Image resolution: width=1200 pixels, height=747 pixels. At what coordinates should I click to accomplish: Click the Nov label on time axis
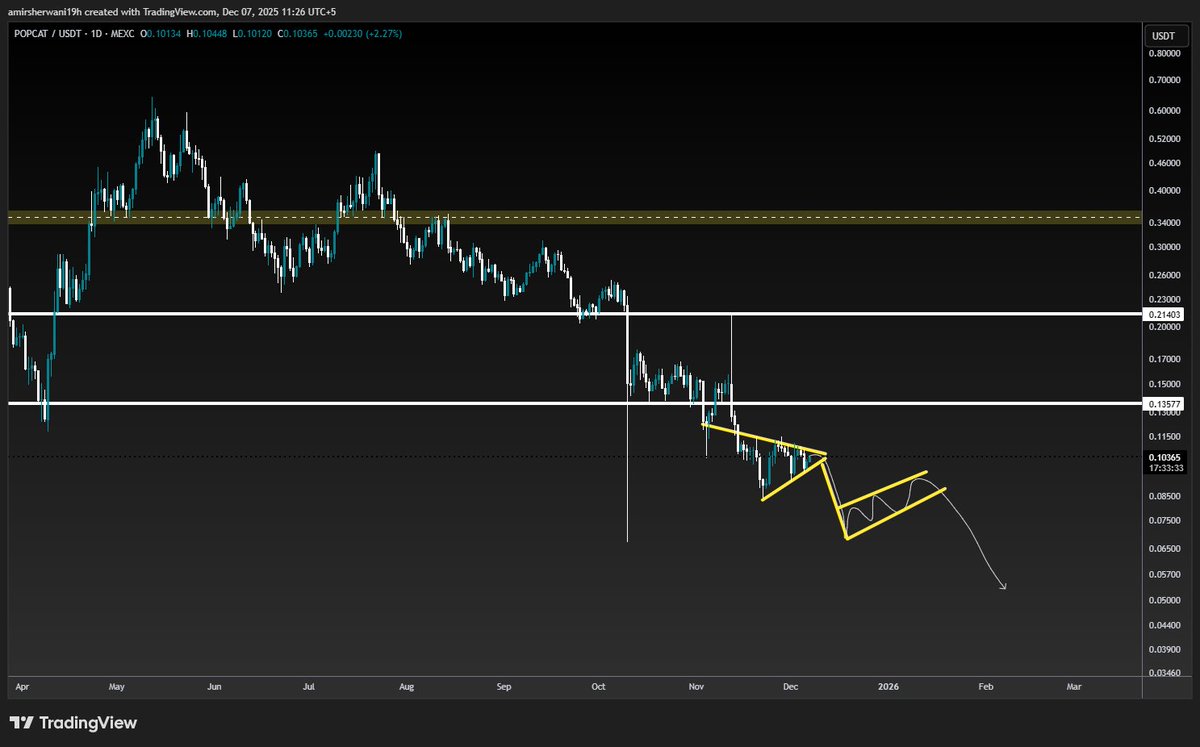coord(697,687)
